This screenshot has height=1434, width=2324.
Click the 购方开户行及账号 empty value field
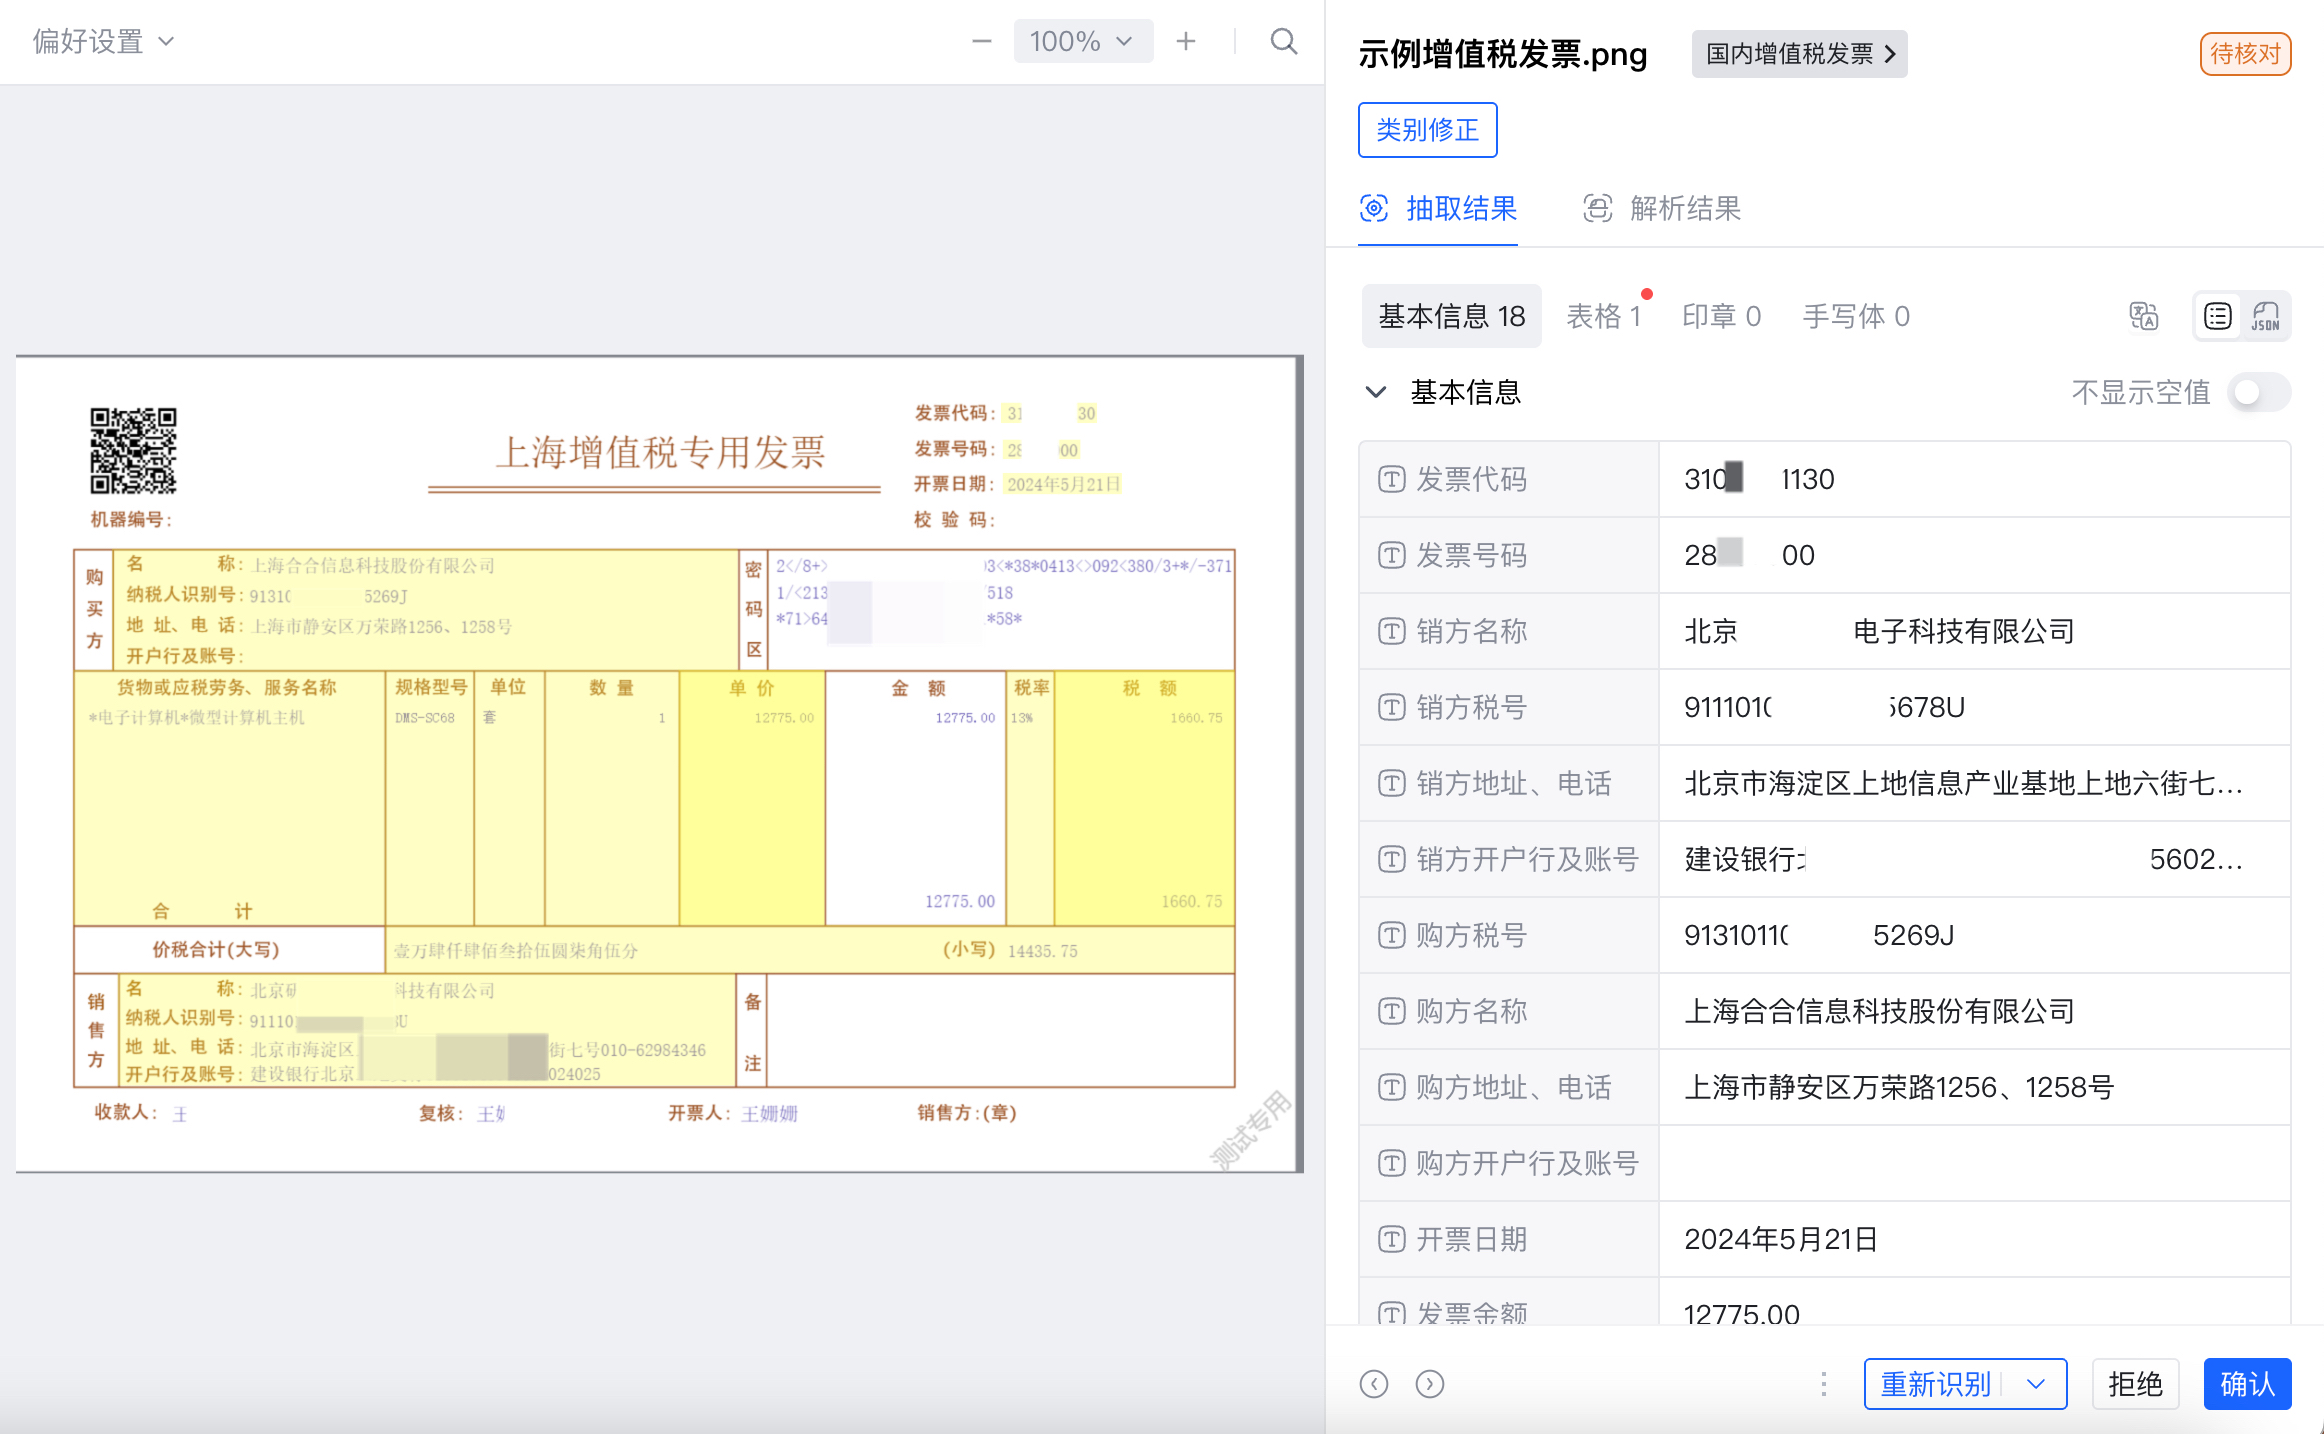[x=1973, y=1163]
